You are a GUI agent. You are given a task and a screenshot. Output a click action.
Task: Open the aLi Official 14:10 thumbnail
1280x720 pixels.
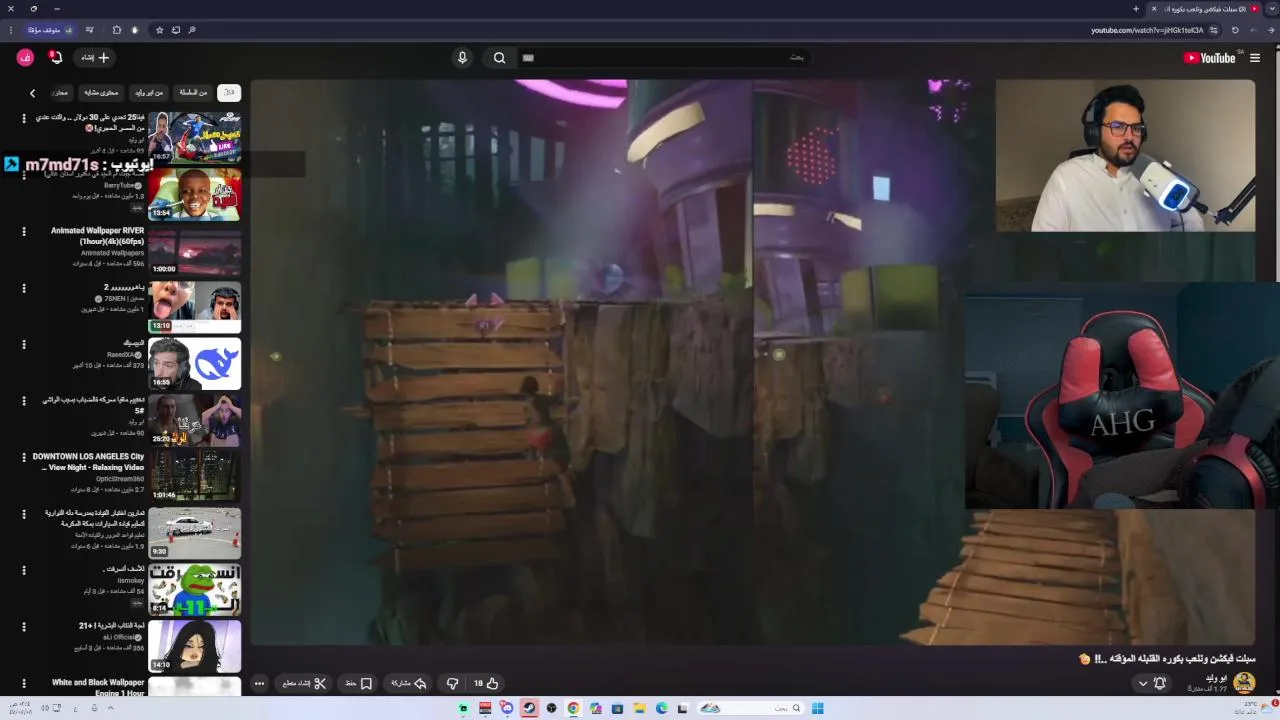195,646
